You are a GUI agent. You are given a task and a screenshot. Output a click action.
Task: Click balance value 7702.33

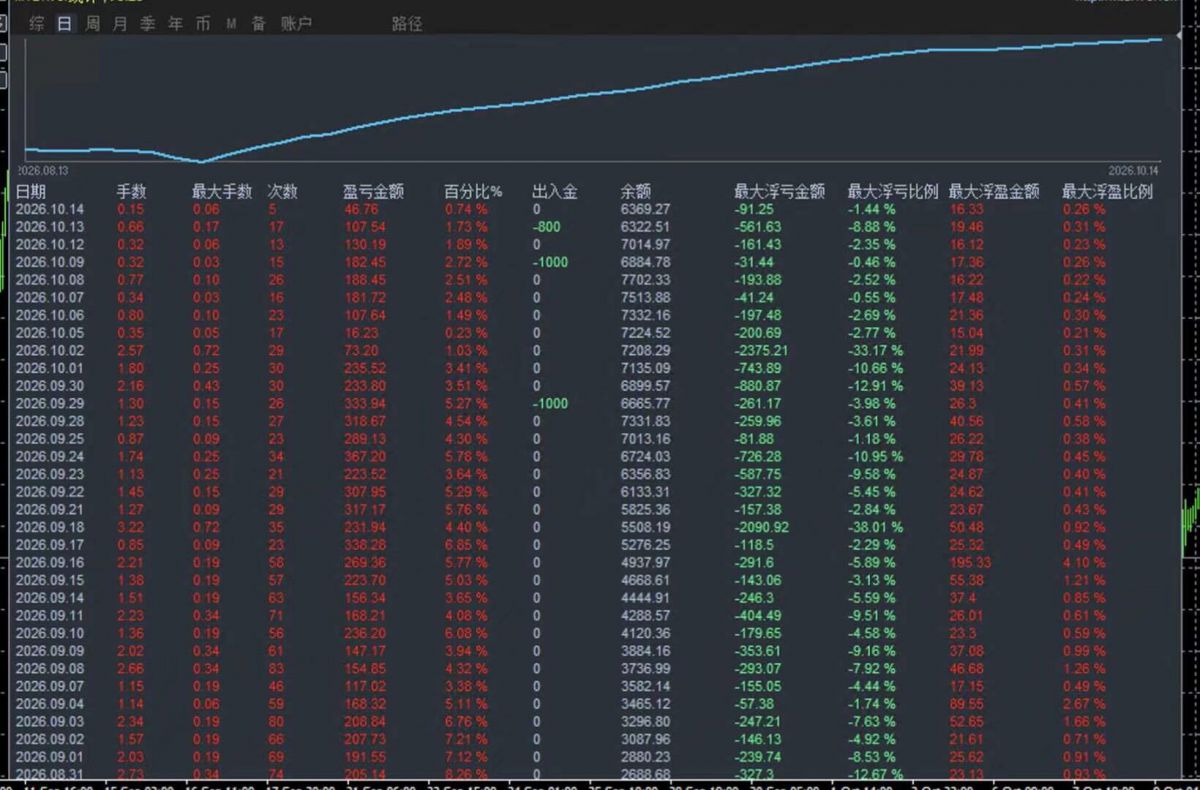645,280
